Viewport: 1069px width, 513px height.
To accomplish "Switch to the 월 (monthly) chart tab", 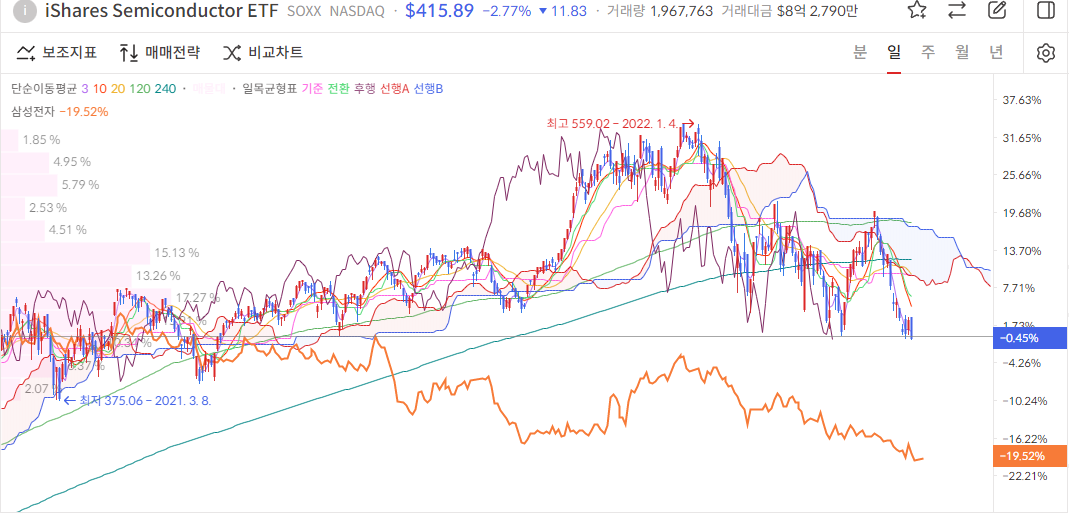I will [x=962, y=52].
